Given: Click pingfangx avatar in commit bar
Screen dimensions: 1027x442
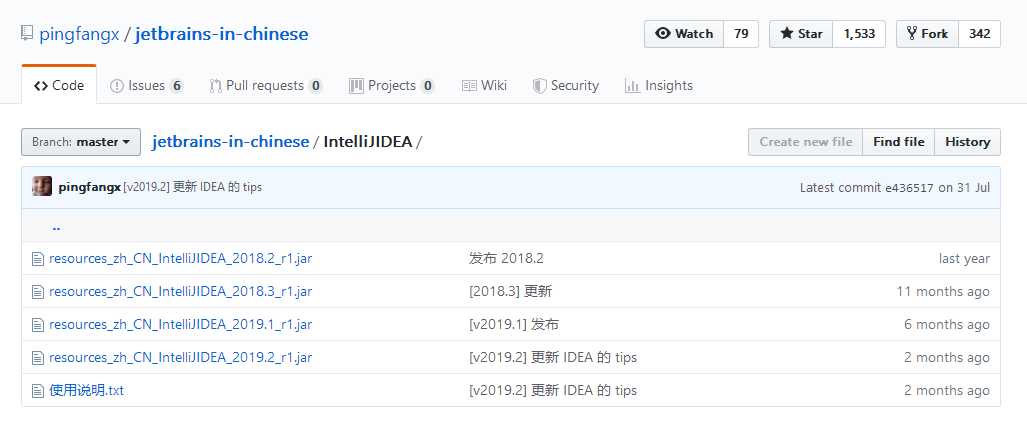Looking at the screenshot, I should 42,187.
